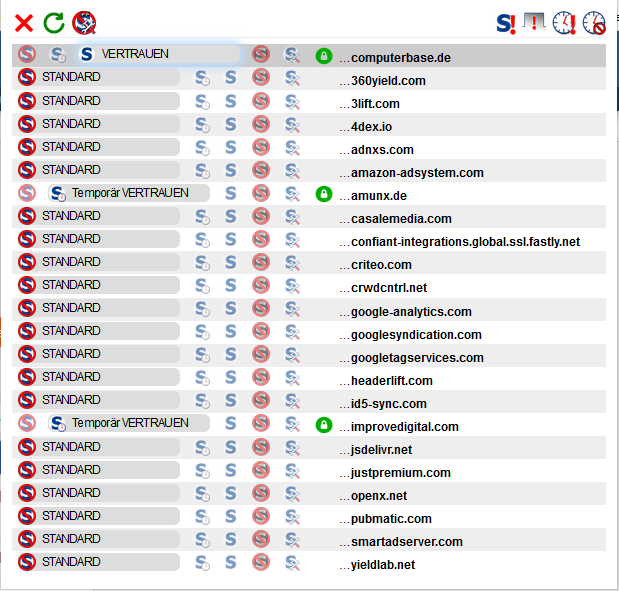Click the criteo.com domain label
This screenshot has height=591, width=619.
tap(376, 265)
